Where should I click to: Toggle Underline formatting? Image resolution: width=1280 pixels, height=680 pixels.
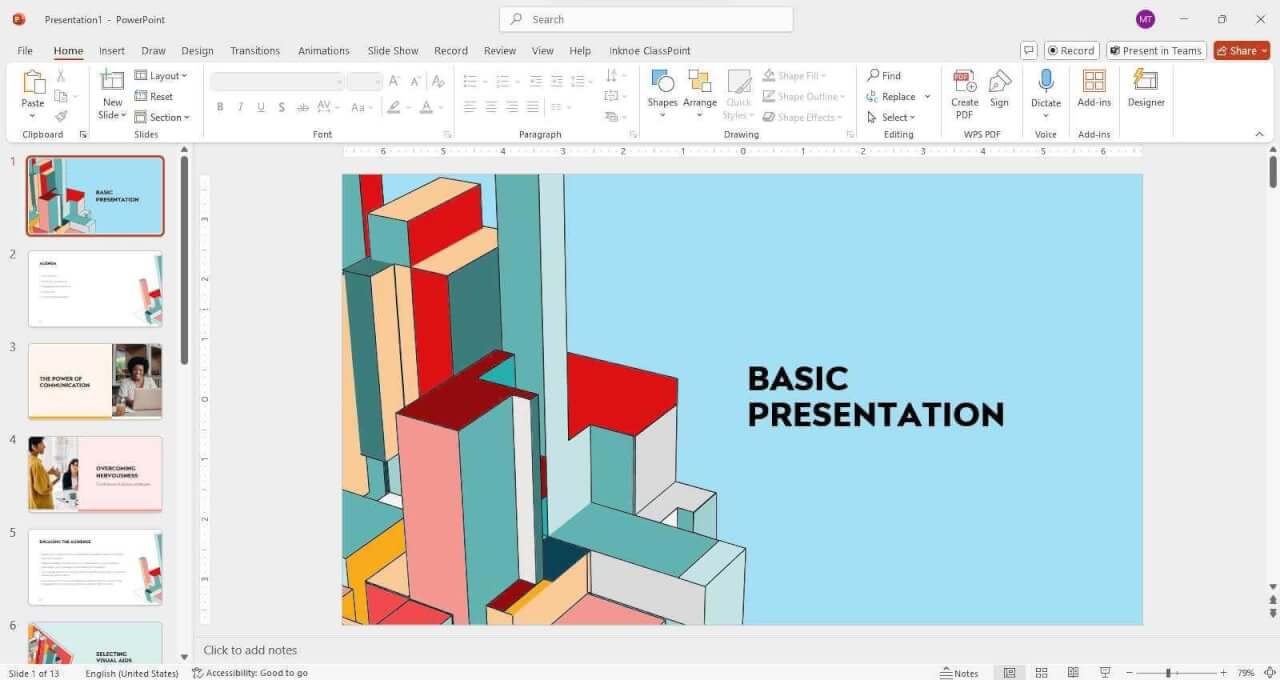(x=261, y=107)
